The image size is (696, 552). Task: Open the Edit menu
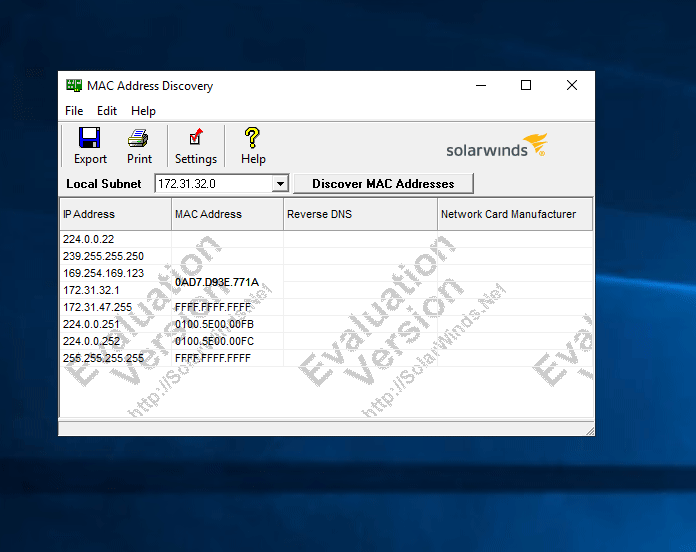pyautogui.click(x=107, y=111)
